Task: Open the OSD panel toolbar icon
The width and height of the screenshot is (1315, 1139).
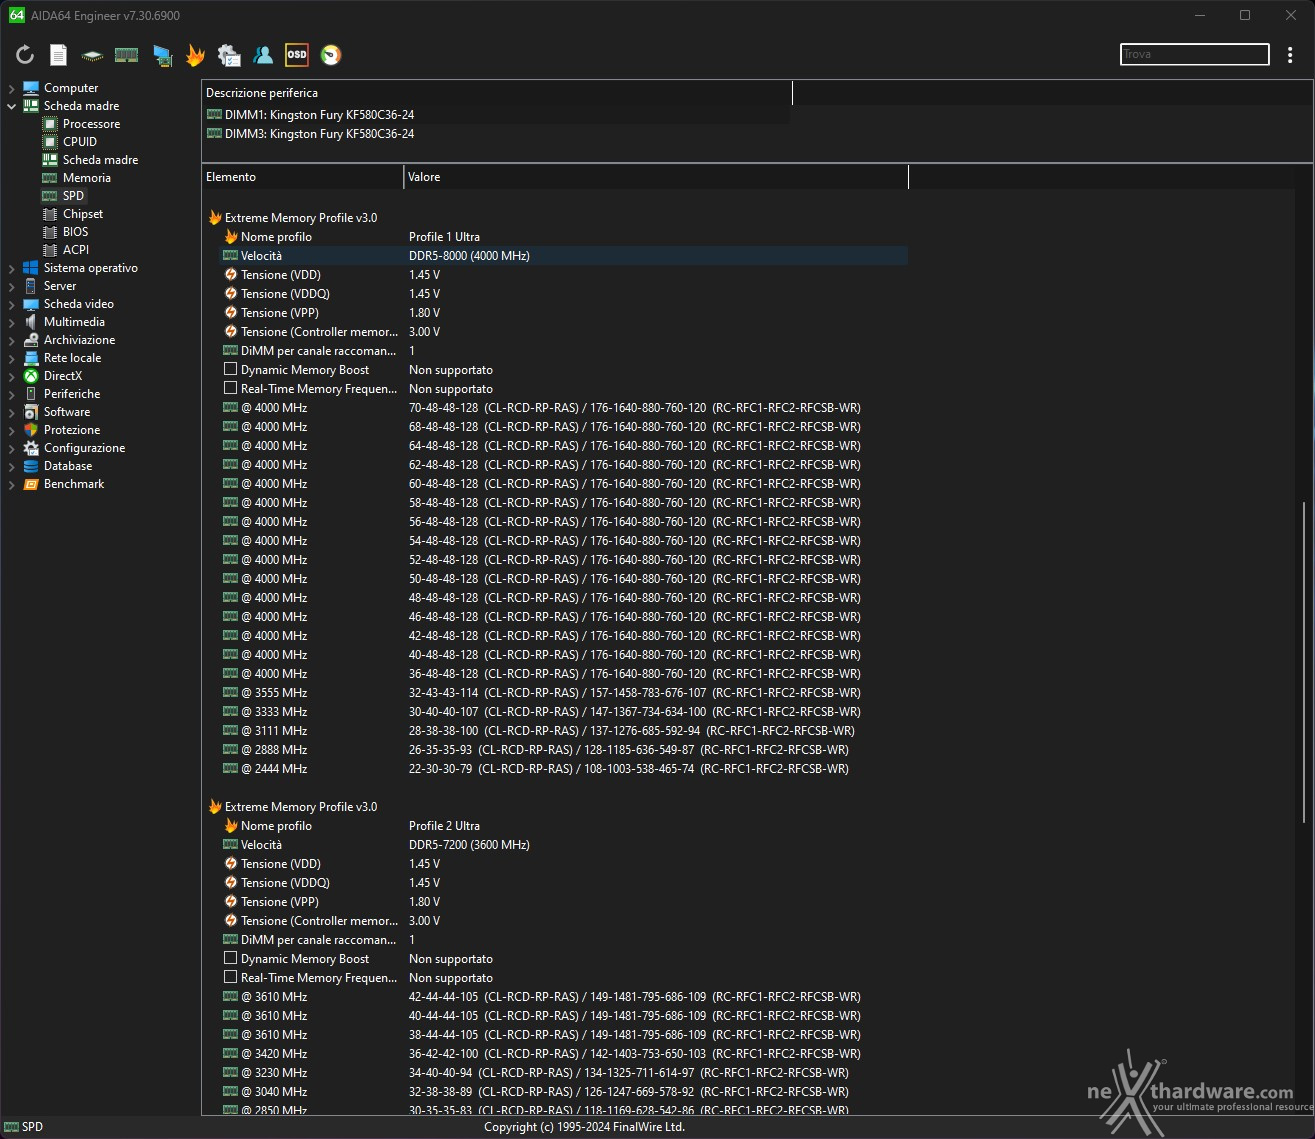Action: coord(297,55)
